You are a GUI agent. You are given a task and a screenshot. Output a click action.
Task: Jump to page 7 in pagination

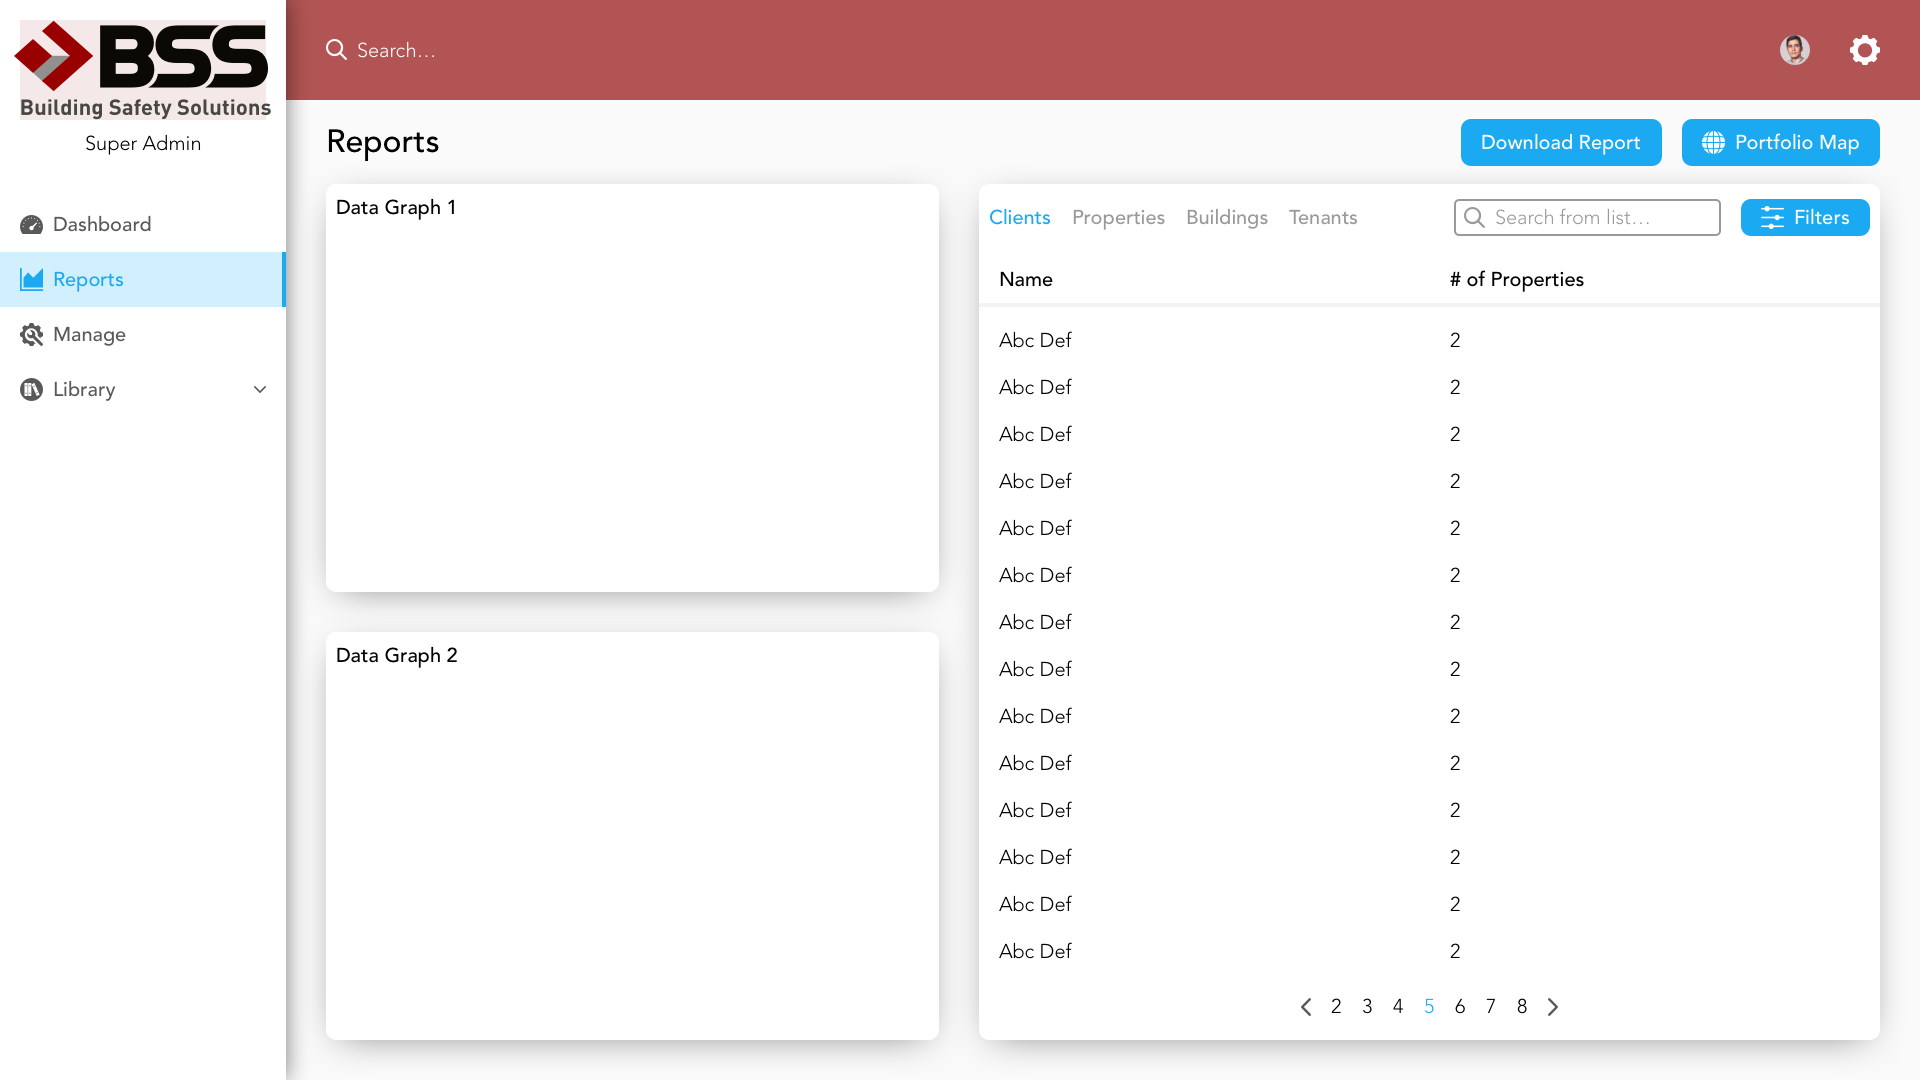tap(1490, 1007)
